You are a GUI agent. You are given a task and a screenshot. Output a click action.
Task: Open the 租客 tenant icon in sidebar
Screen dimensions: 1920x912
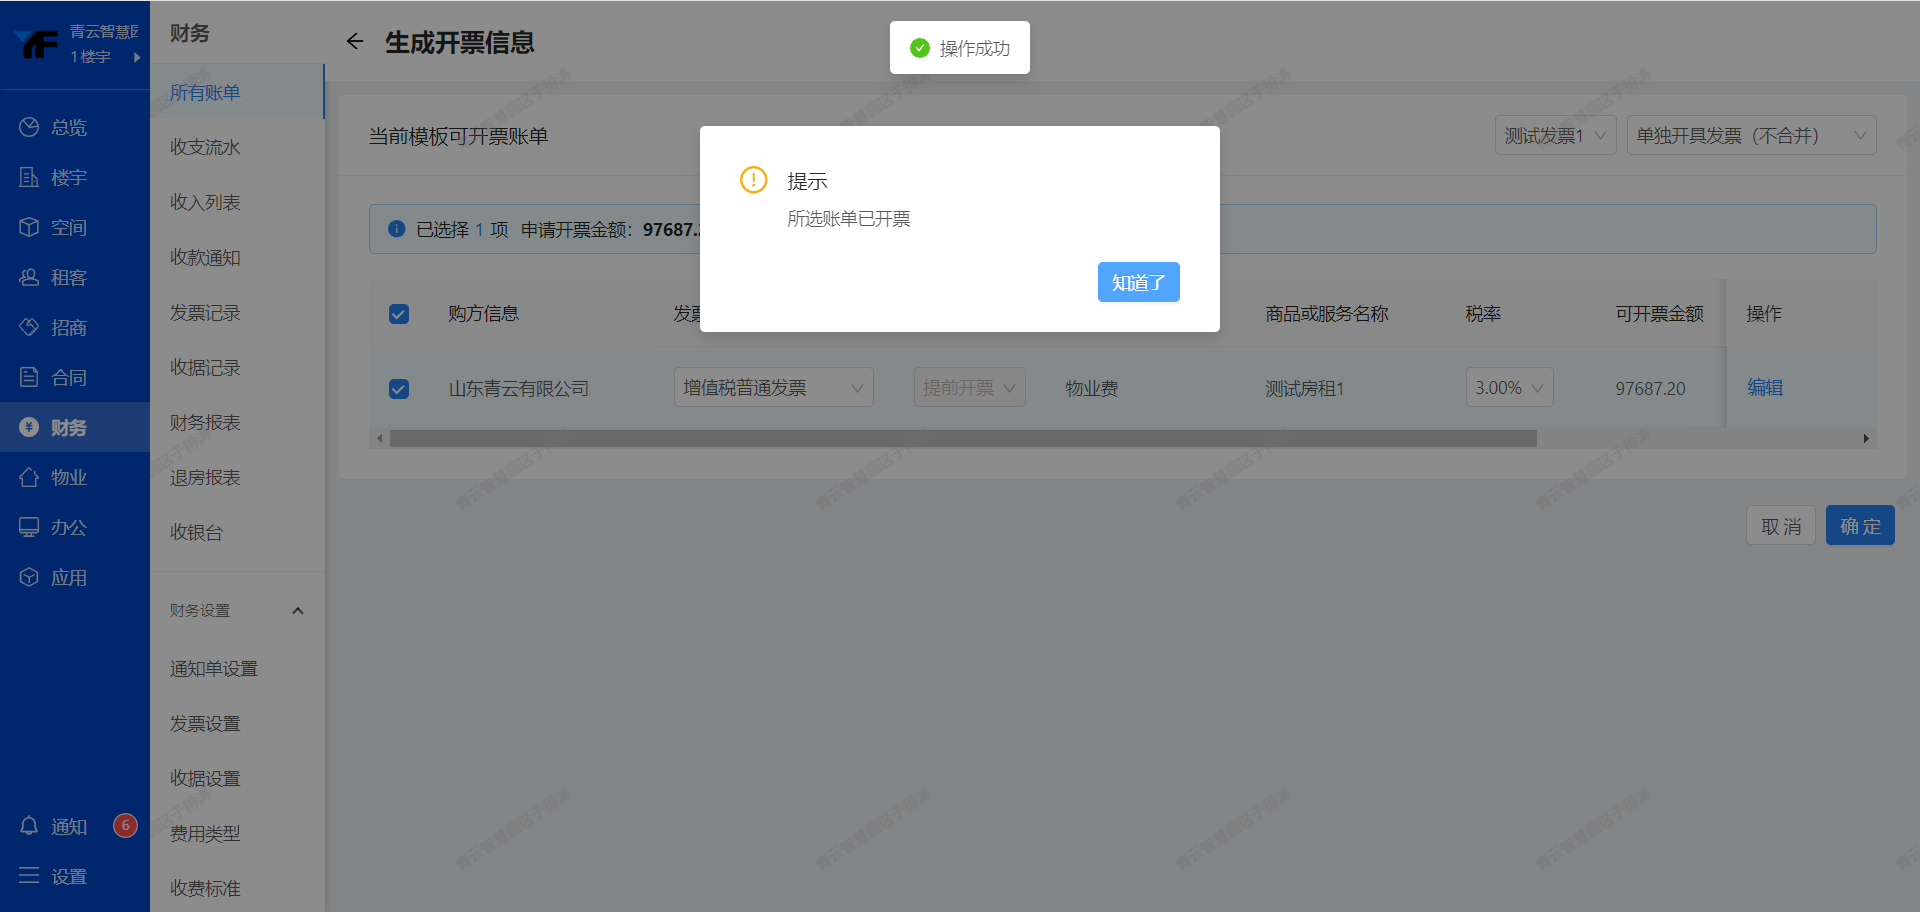29,277
